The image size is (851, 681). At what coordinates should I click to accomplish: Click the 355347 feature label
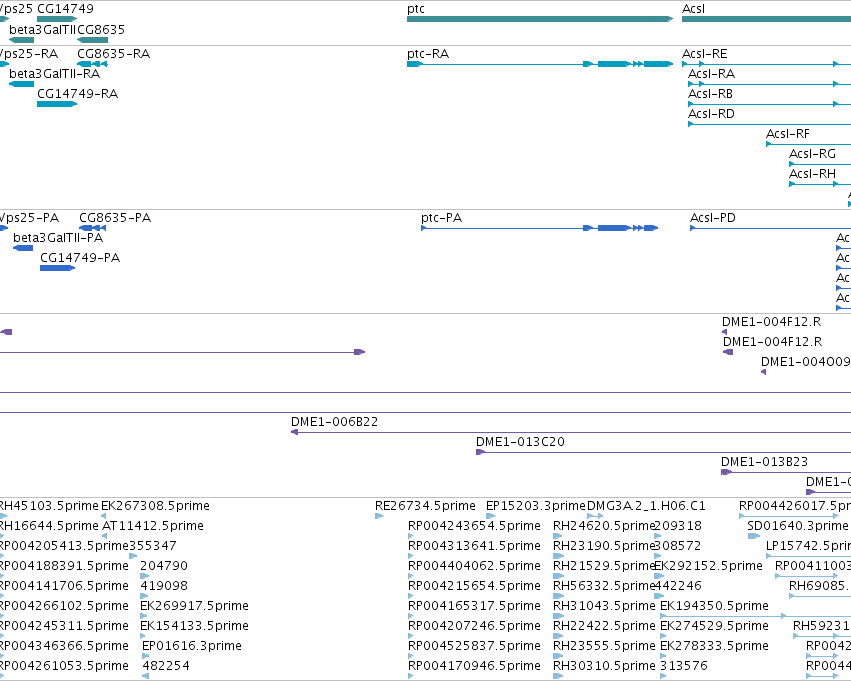153,546
